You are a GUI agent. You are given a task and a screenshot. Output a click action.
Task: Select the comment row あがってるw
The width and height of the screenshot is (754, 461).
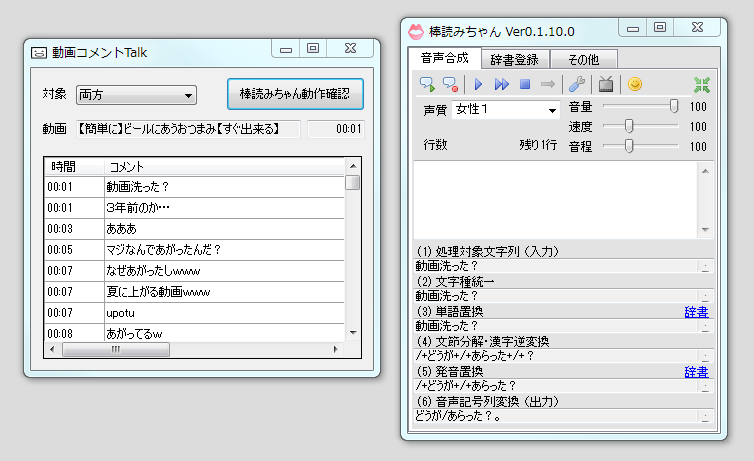[195, 334]
